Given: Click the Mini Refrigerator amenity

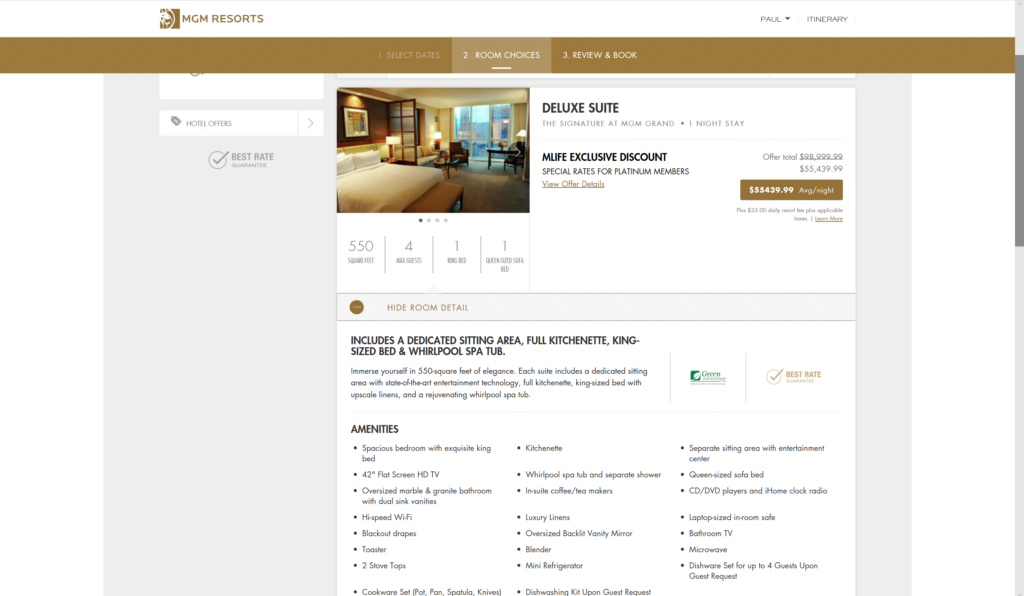Looking at the screenshot, I should point(554,566).
